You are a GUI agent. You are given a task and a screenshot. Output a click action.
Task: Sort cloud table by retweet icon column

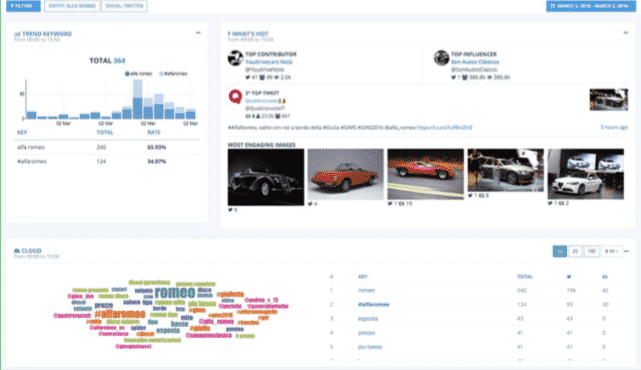click(605, 277)
